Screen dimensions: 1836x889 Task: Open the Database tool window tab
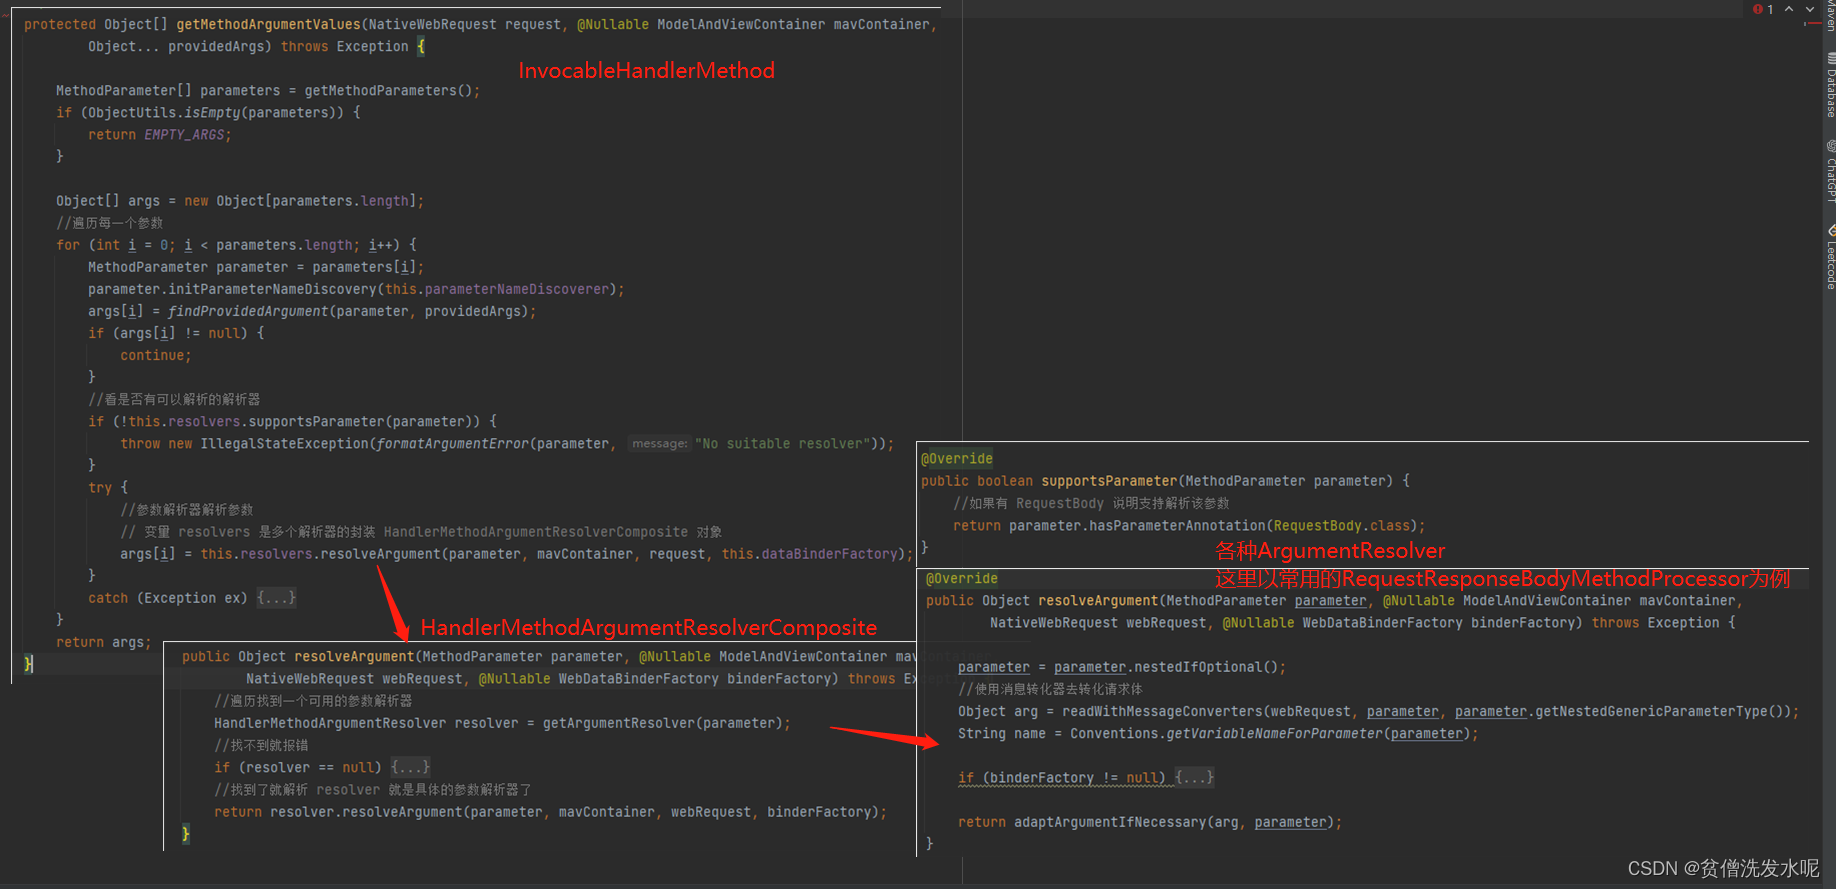click(1830, 86)
